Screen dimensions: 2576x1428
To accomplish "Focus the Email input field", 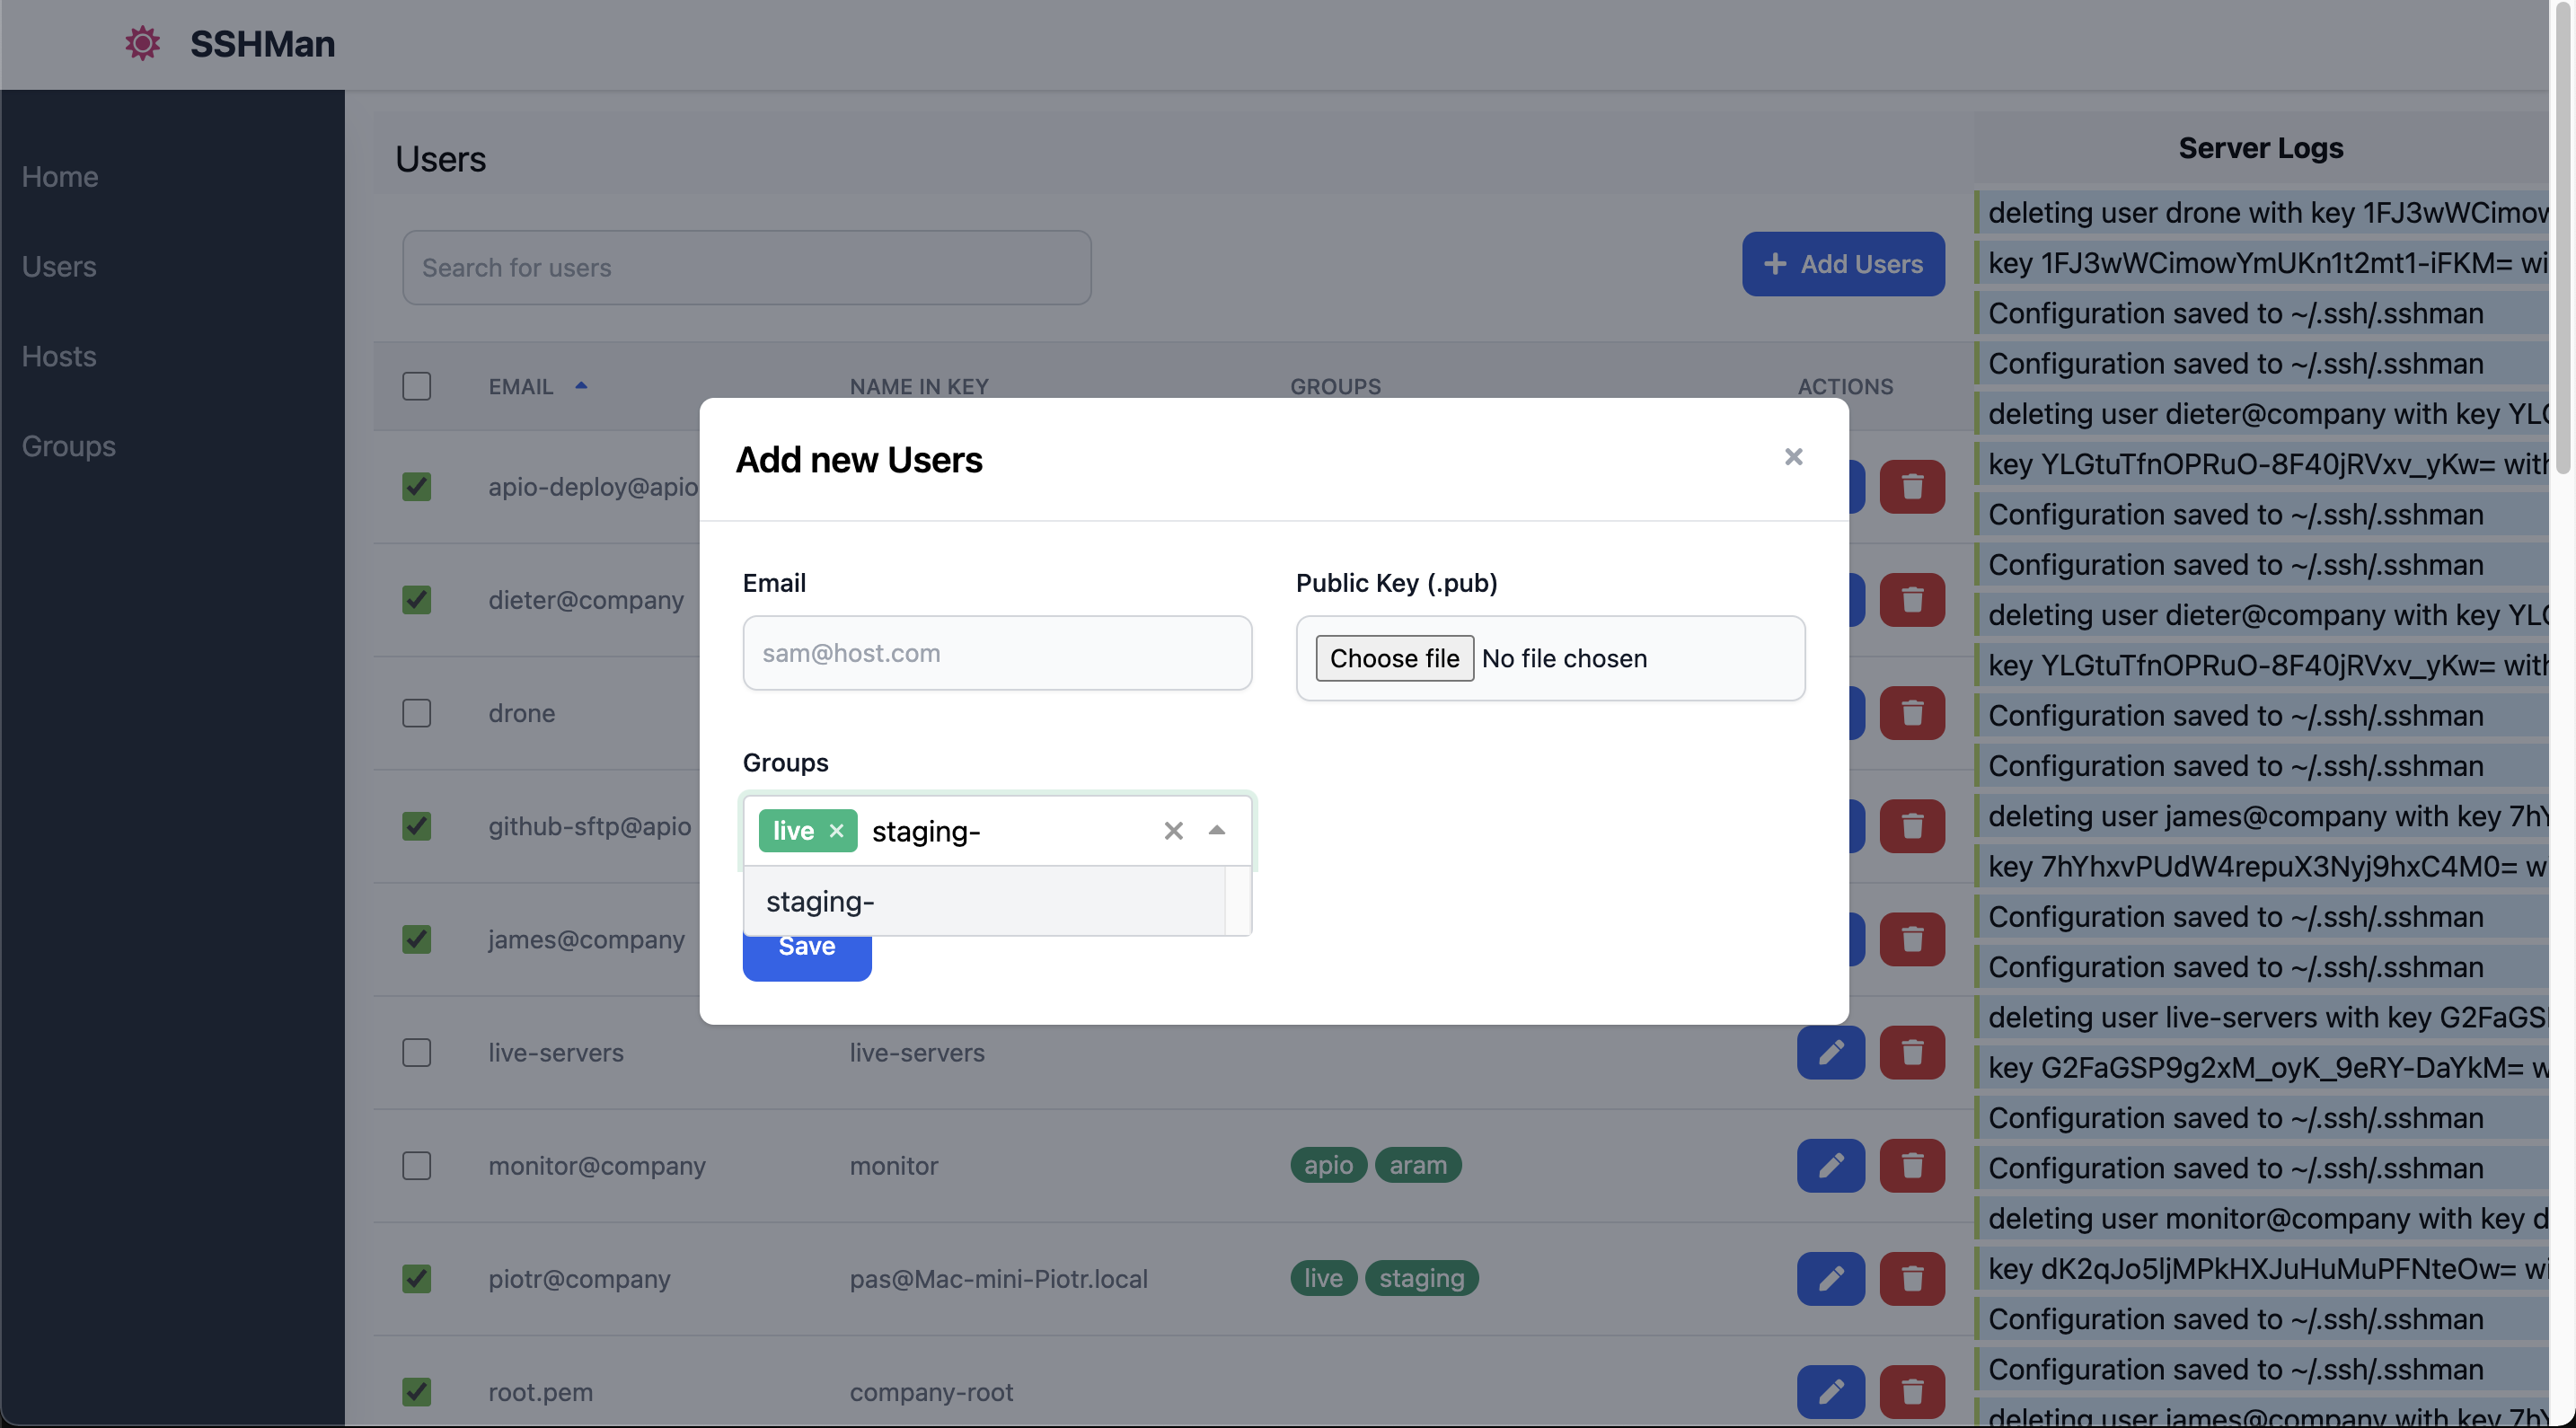I will [x=996, y=653].
